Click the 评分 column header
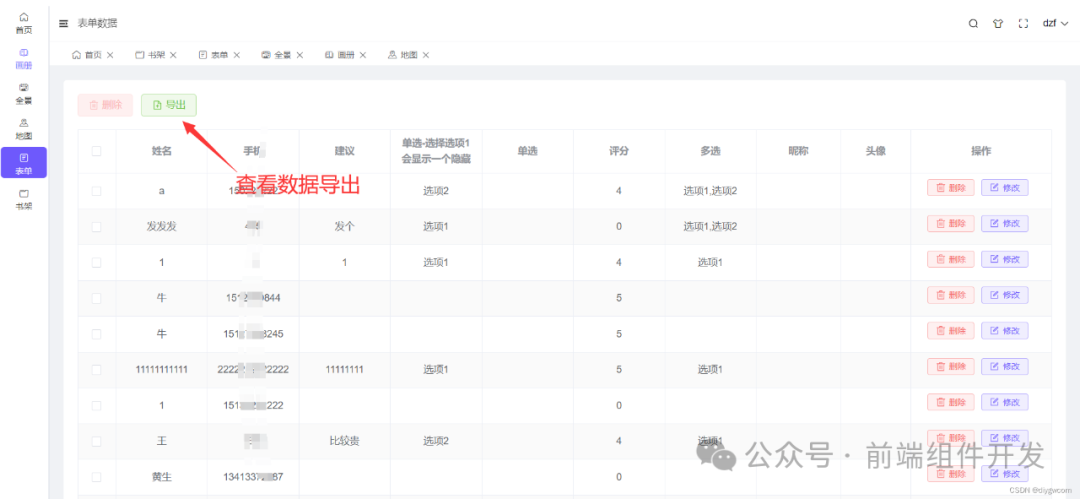Screen dimensions: 1080x499 [x=619, y=151]
